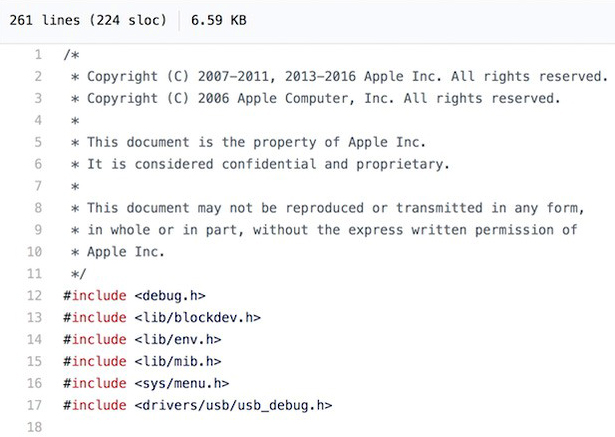Click the drivers/usb/usb_debug.h include path

pyautogui.click(x=233, y=405)
